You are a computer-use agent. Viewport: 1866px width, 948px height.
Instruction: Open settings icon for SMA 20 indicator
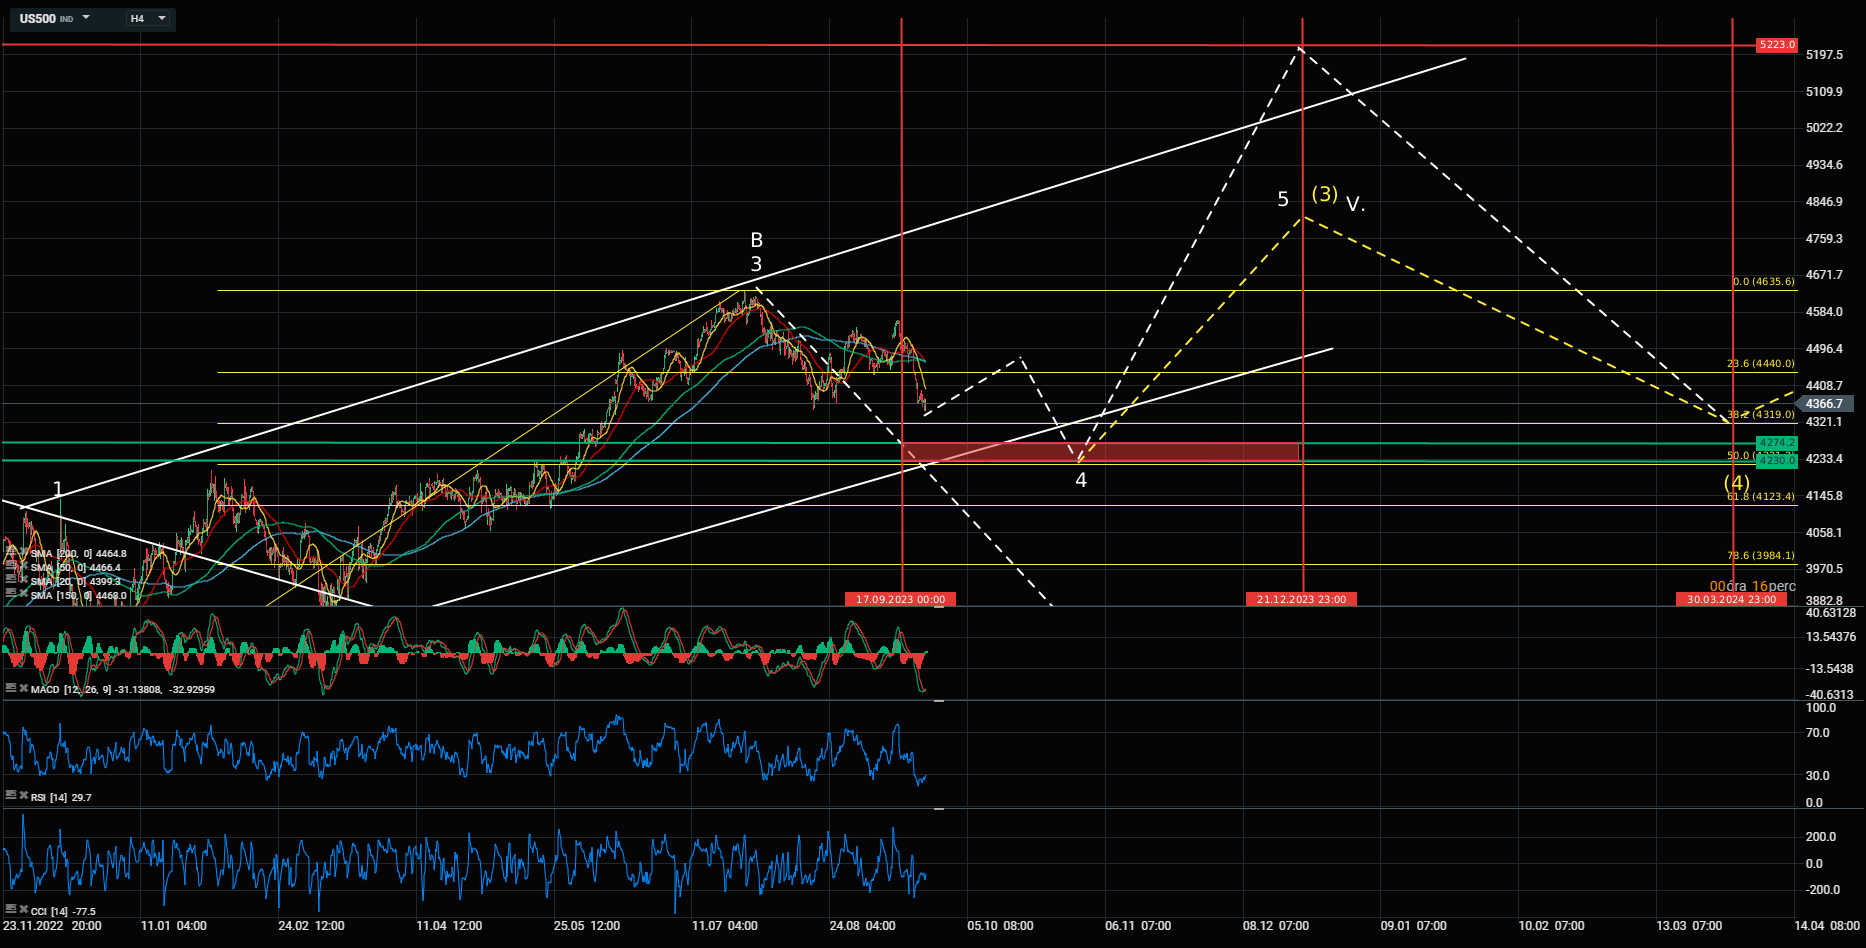click(11, 581)
